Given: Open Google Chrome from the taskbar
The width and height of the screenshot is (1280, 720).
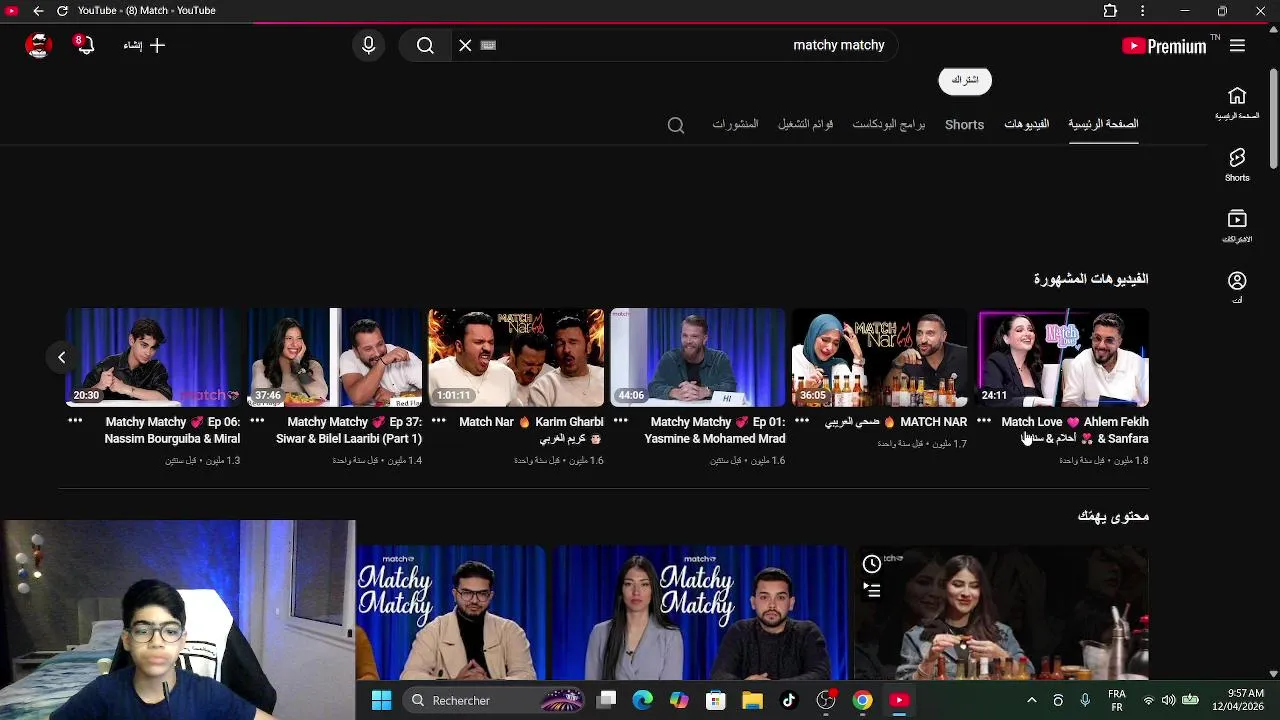Looking at the screenshot, I should 862,700.
